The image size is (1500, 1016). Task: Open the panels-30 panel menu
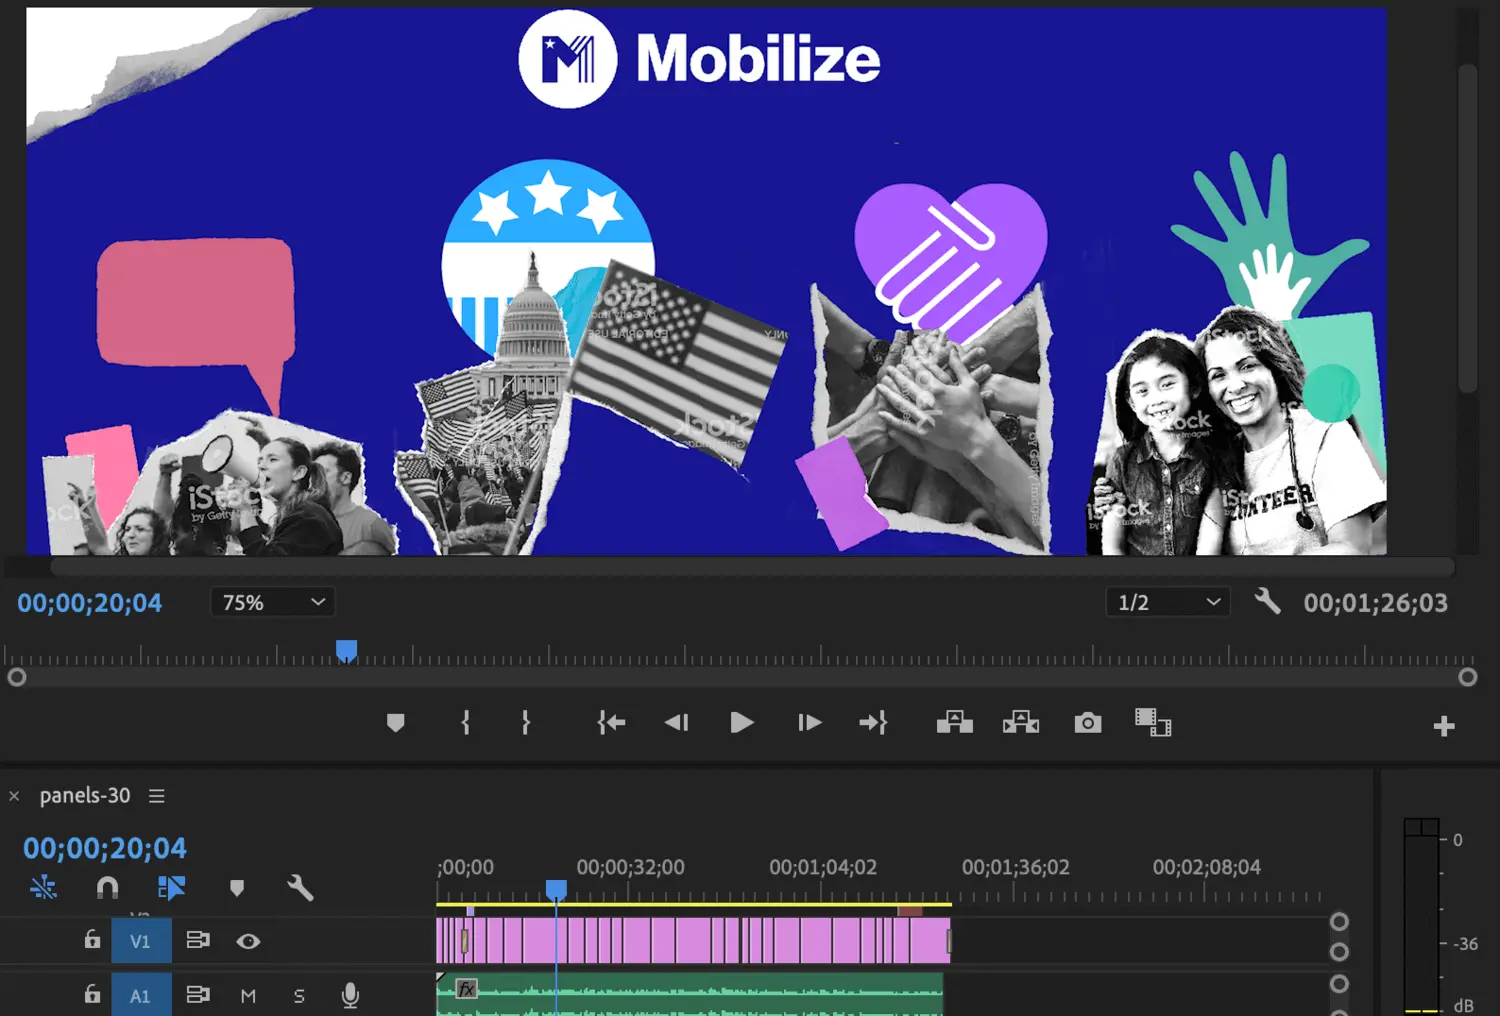[157, 796]
